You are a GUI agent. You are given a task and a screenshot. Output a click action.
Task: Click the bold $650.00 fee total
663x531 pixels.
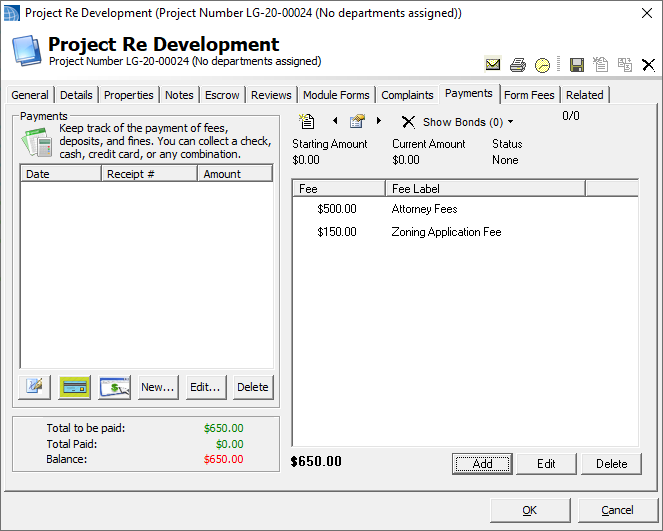coord(316,461)
